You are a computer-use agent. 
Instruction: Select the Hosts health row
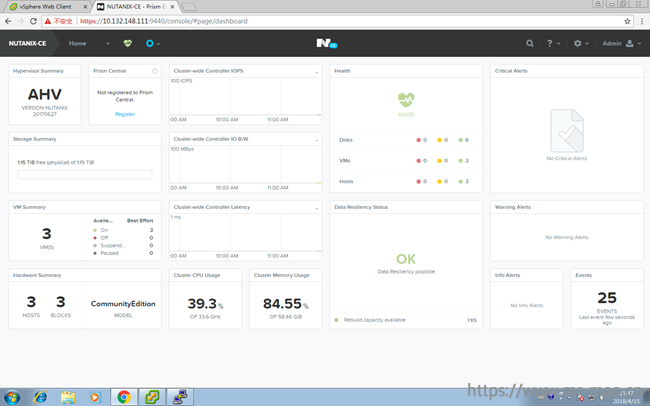pos(406,181)
